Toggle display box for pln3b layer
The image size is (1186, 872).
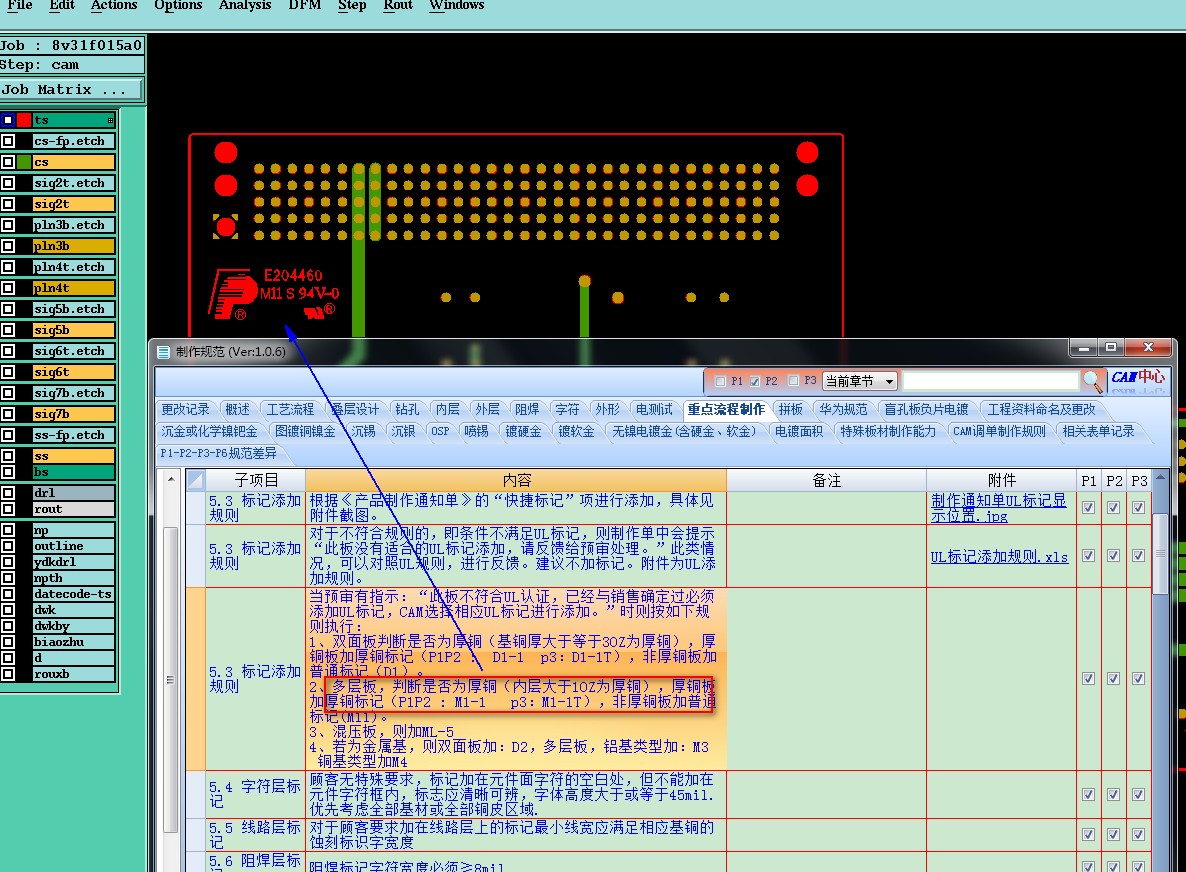[8, 246]
